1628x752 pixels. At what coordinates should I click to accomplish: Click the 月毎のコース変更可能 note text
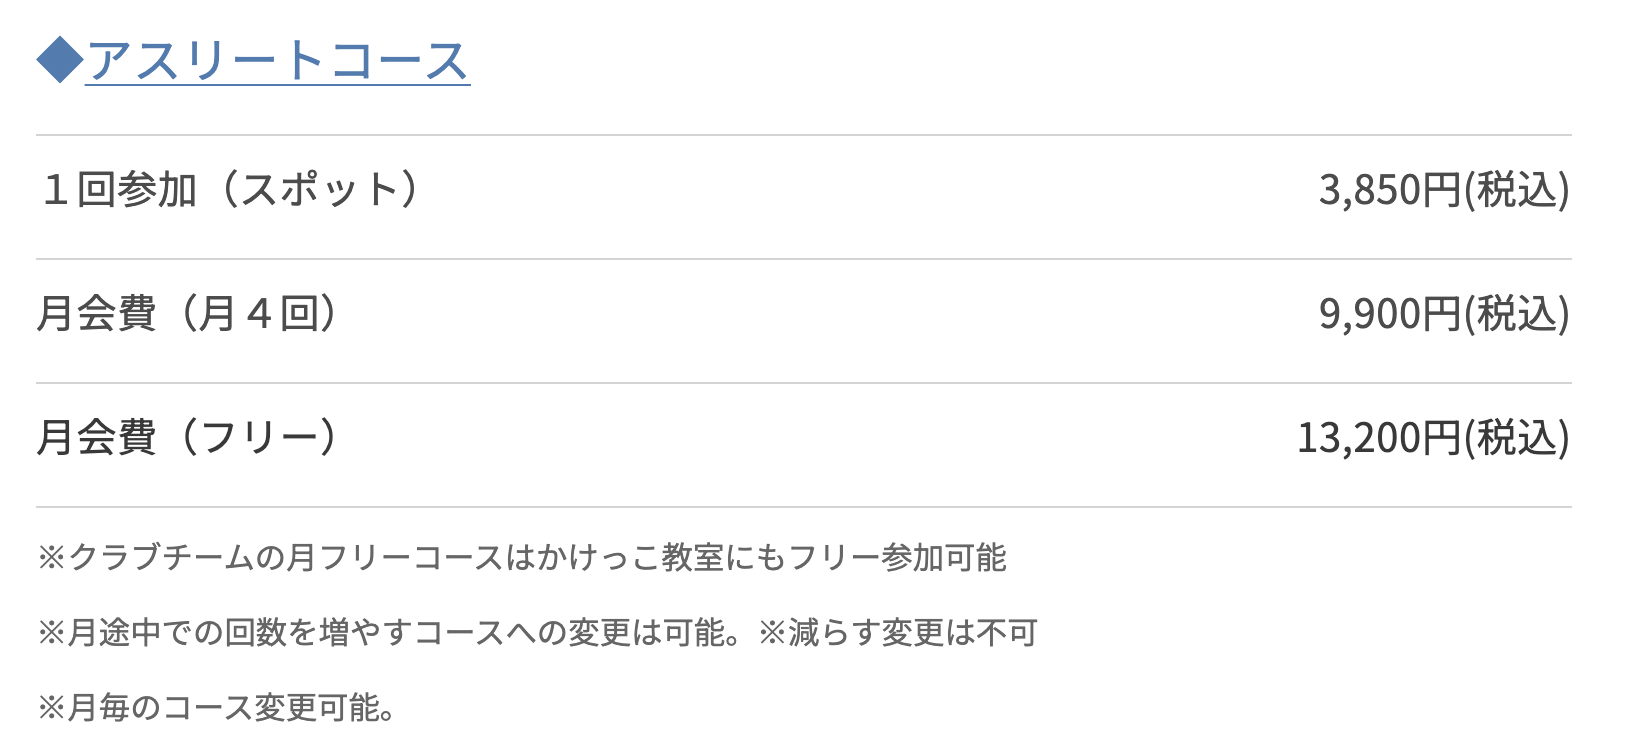[225, 708]
